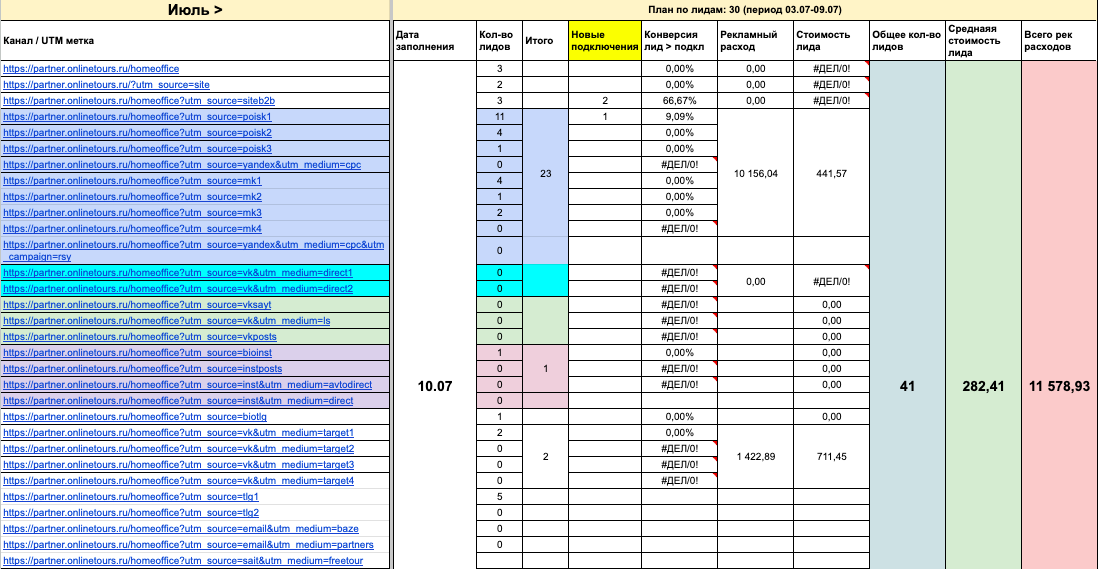Select the 10 156,04 ad expense cell
The width and height of the screenshot is (1098, 569).
[x=755, y=173]
